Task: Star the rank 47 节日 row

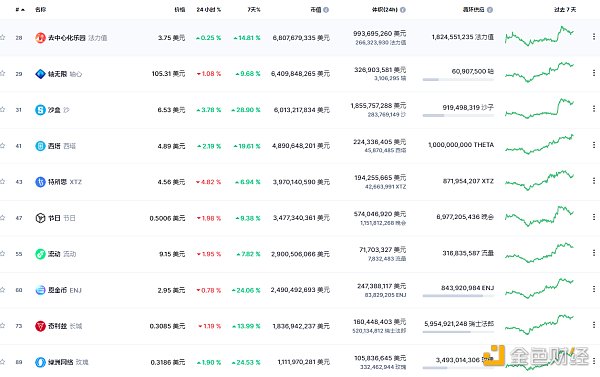Action: [x=3, y=218]
